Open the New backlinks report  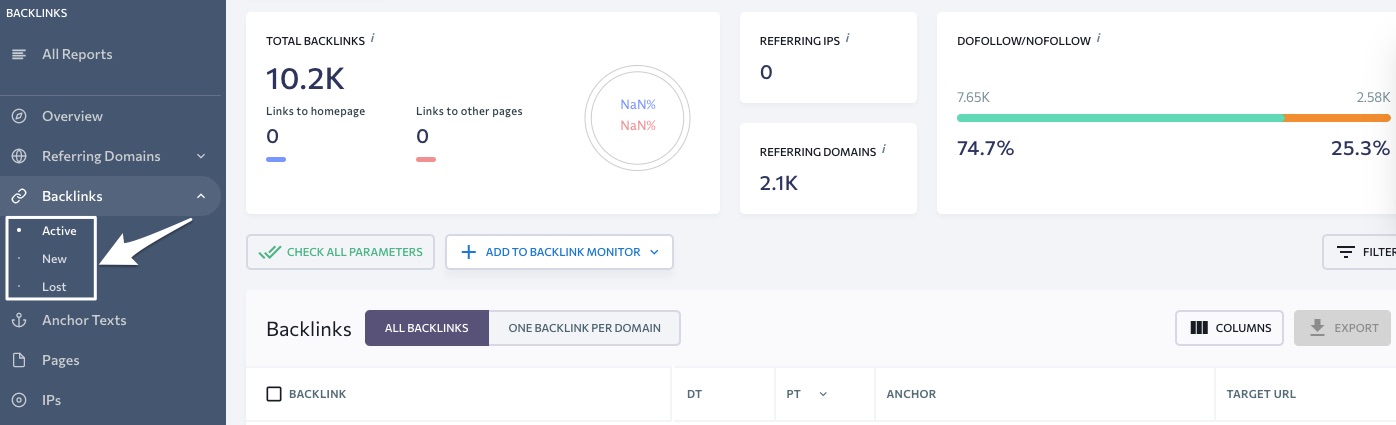[x=54, y=258]
